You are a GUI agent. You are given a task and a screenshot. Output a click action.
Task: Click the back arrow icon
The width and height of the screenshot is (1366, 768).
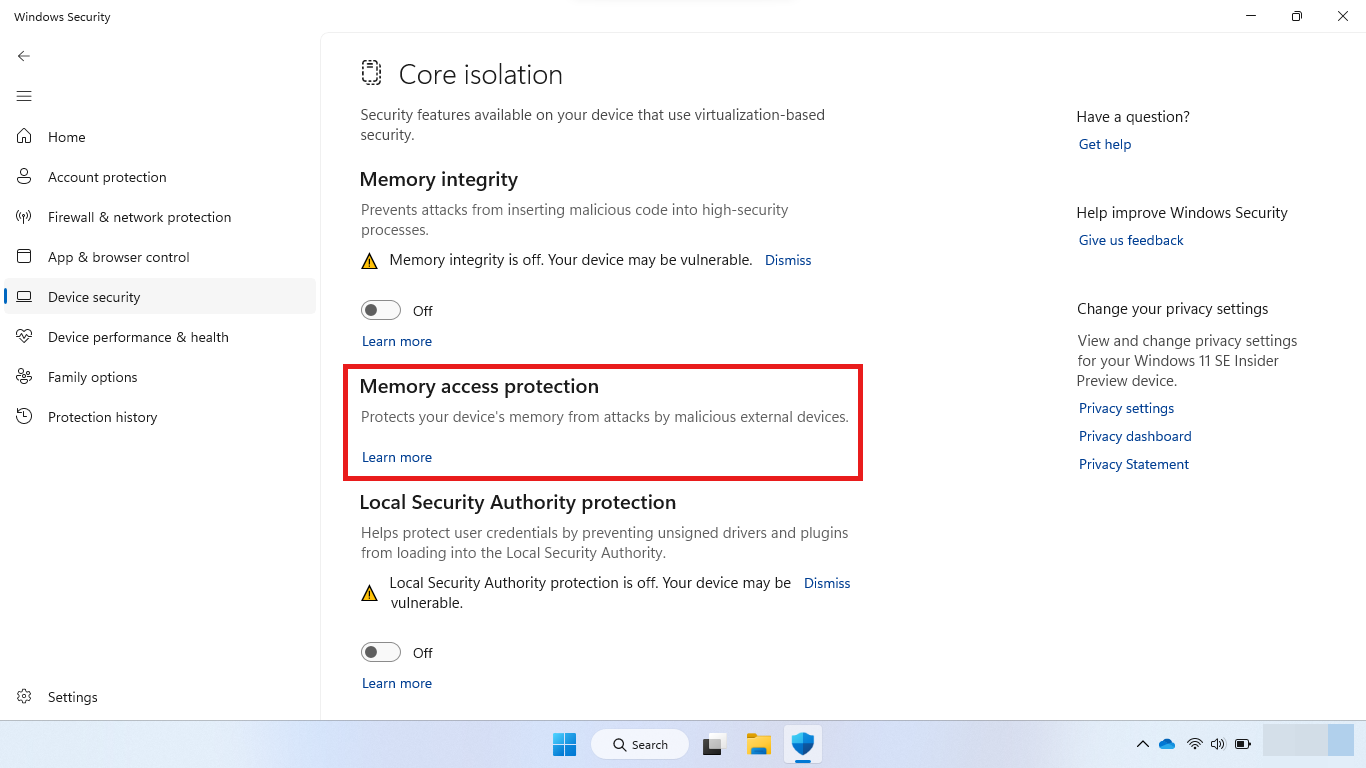coord(24,56)
